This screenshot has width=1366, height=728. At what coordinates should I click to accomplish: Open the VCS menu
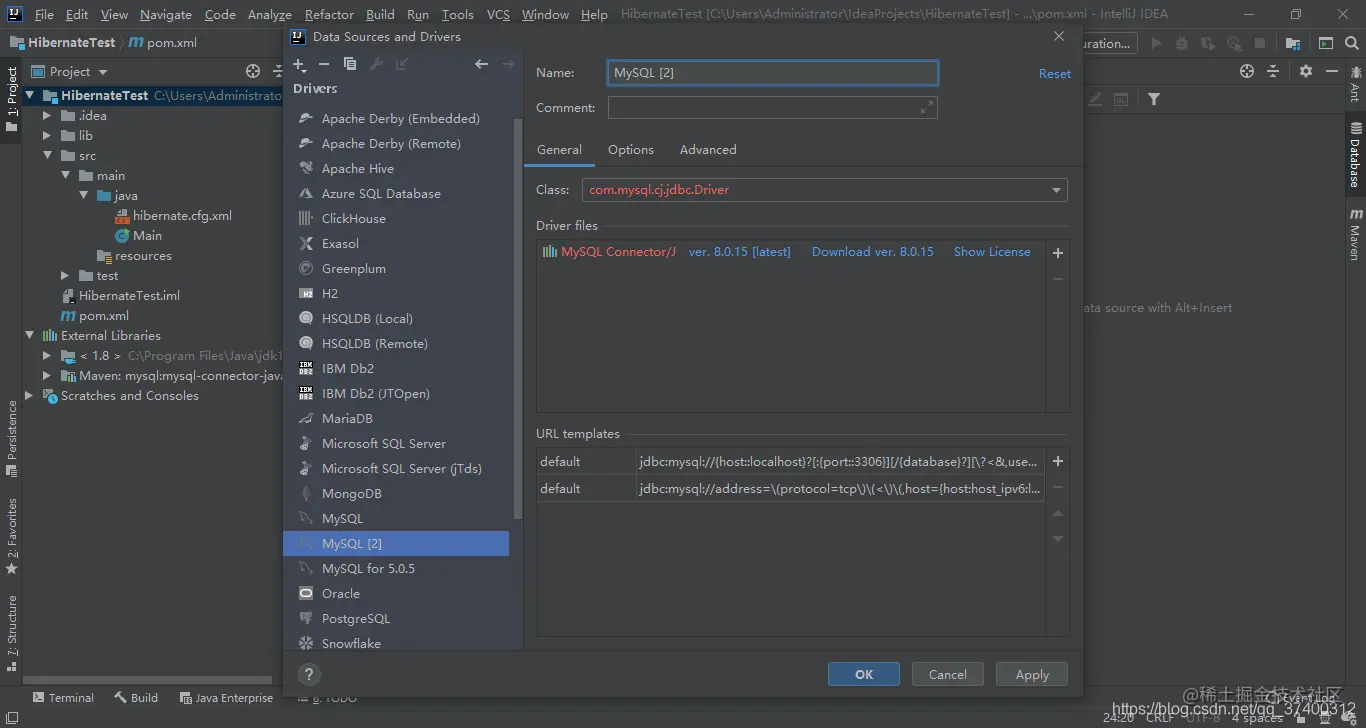pyautogui.click(x=498, y=14)
